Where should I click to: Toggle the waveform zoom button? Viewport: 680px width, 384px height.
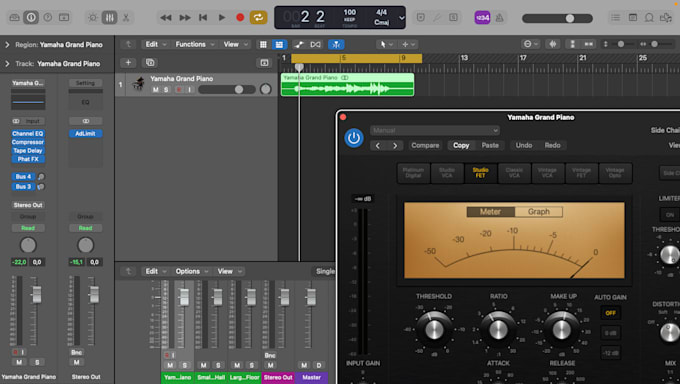point(552,44)
